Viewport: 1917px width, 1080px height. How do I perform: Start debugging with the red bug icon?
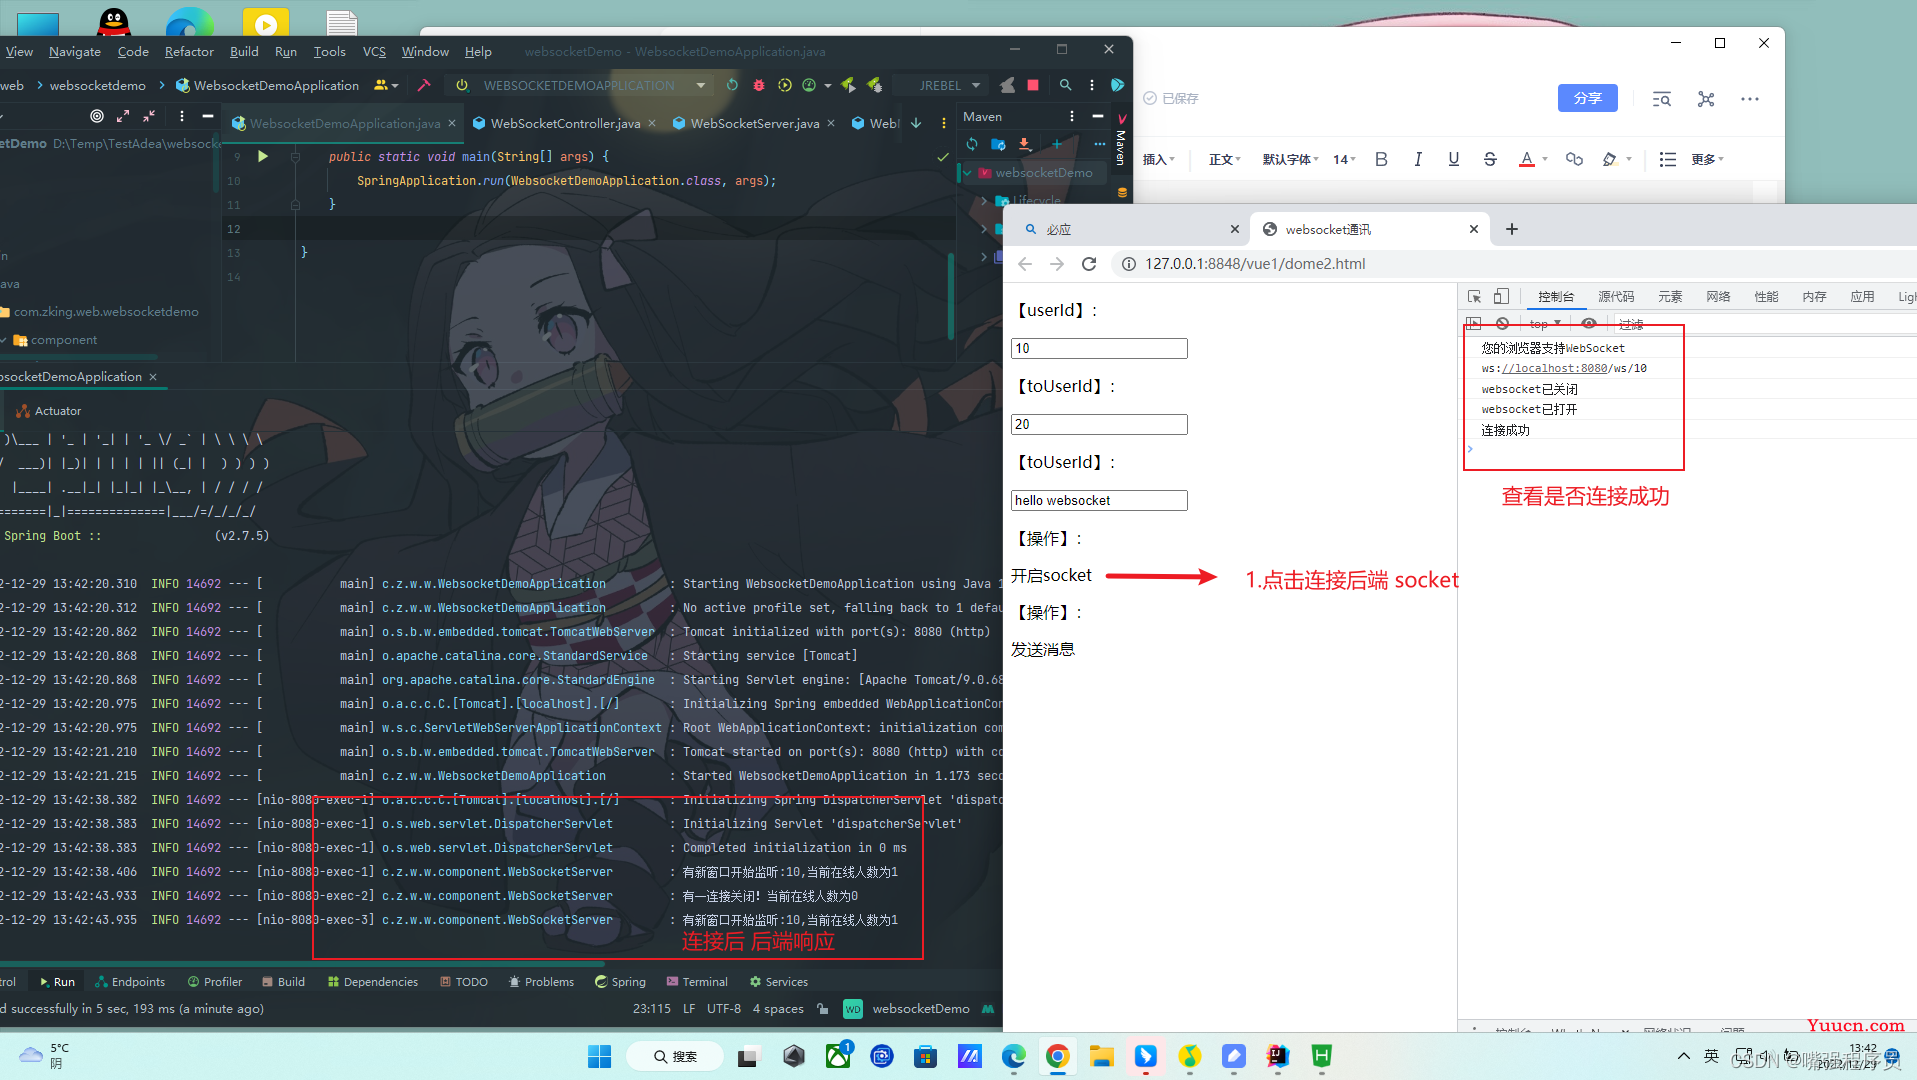tap(759, 85)
